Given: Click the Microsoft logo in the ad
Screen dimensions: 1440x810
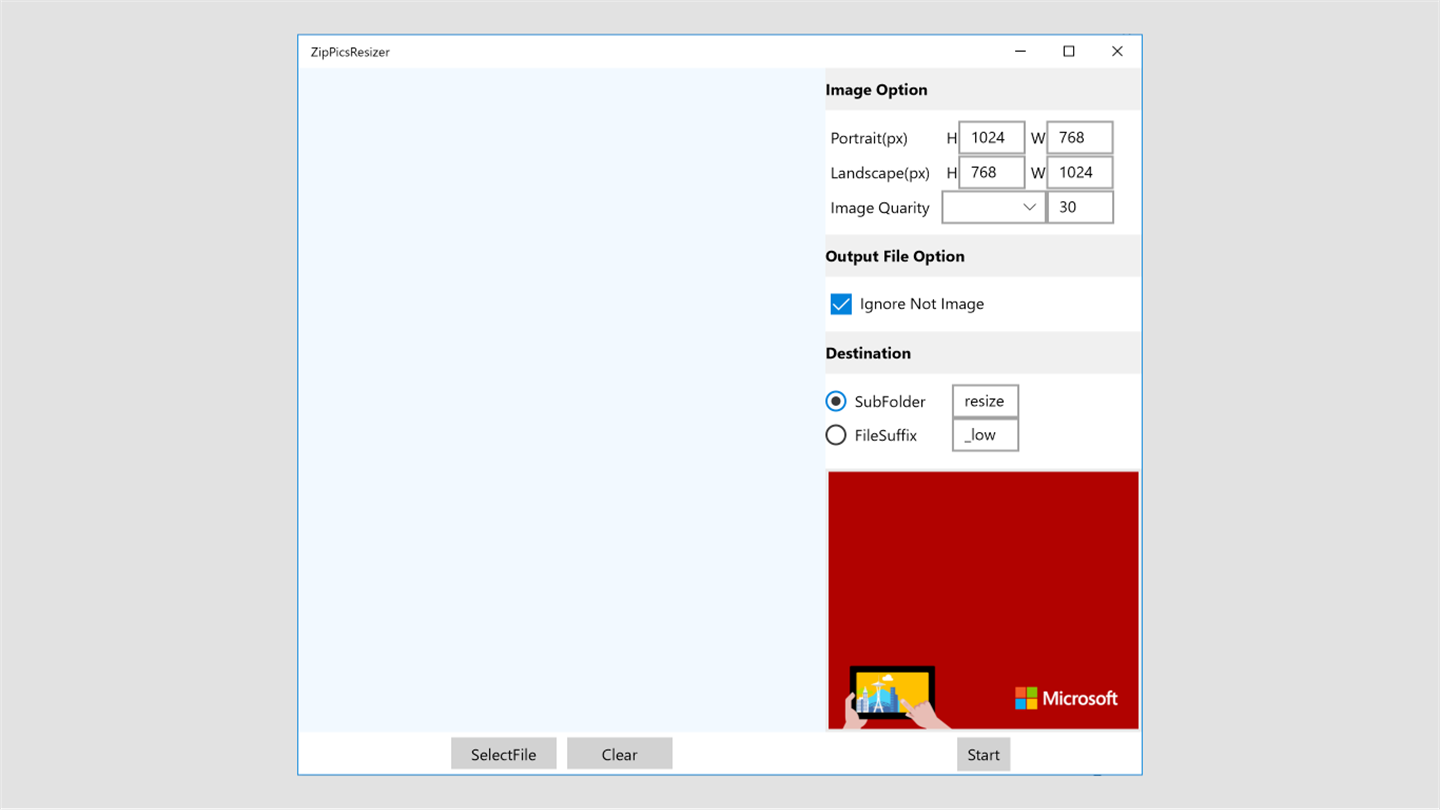Looking at the screenshot, I should click(1066, 698).
